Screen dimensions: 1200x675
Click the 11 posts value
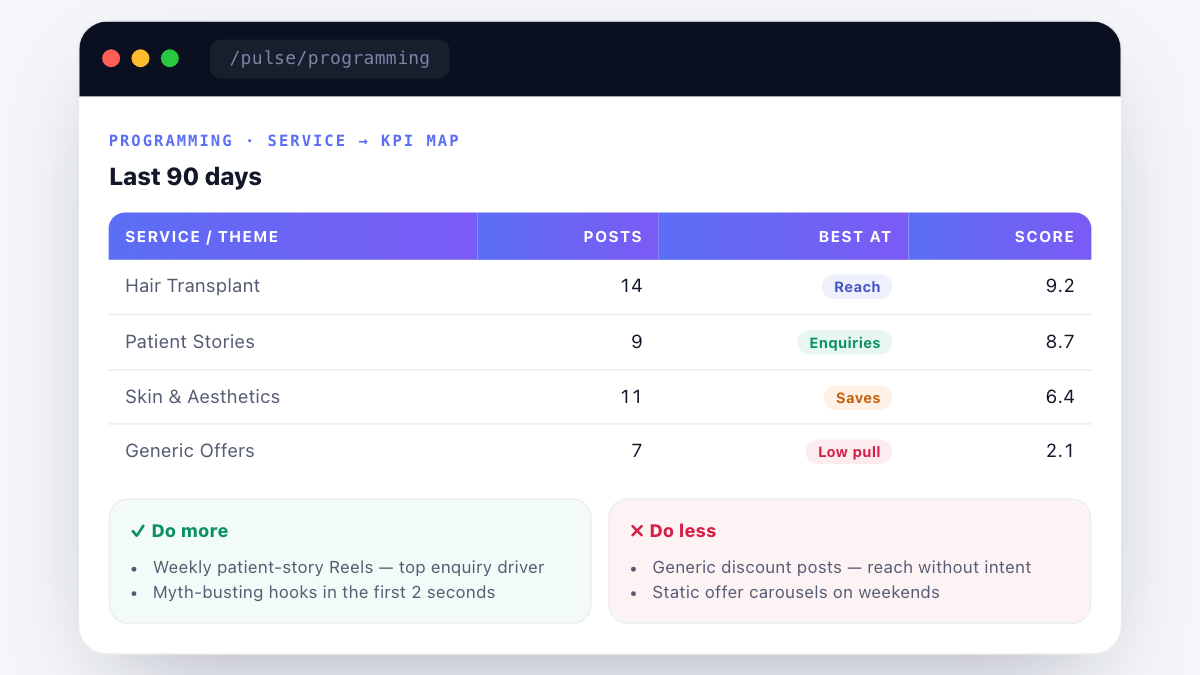[631, 397]
